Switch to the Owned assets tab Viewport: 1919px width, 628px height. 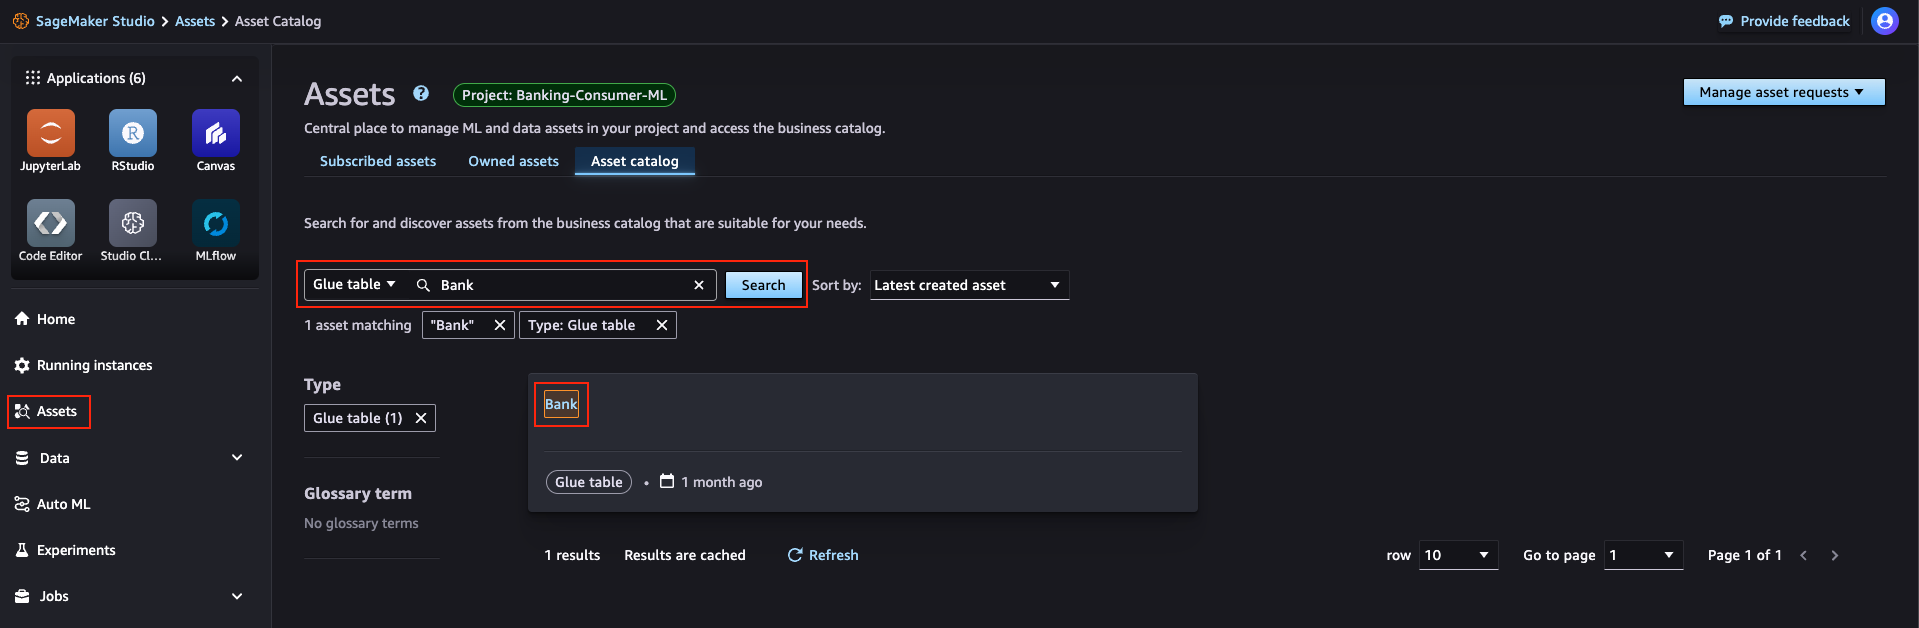tap(513, 161)
